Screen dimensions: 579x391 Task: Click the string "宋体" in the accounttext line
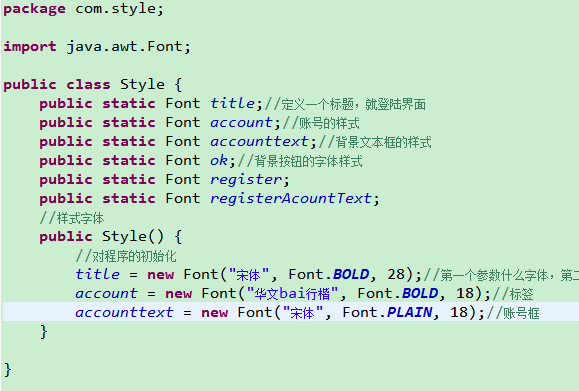303,313
